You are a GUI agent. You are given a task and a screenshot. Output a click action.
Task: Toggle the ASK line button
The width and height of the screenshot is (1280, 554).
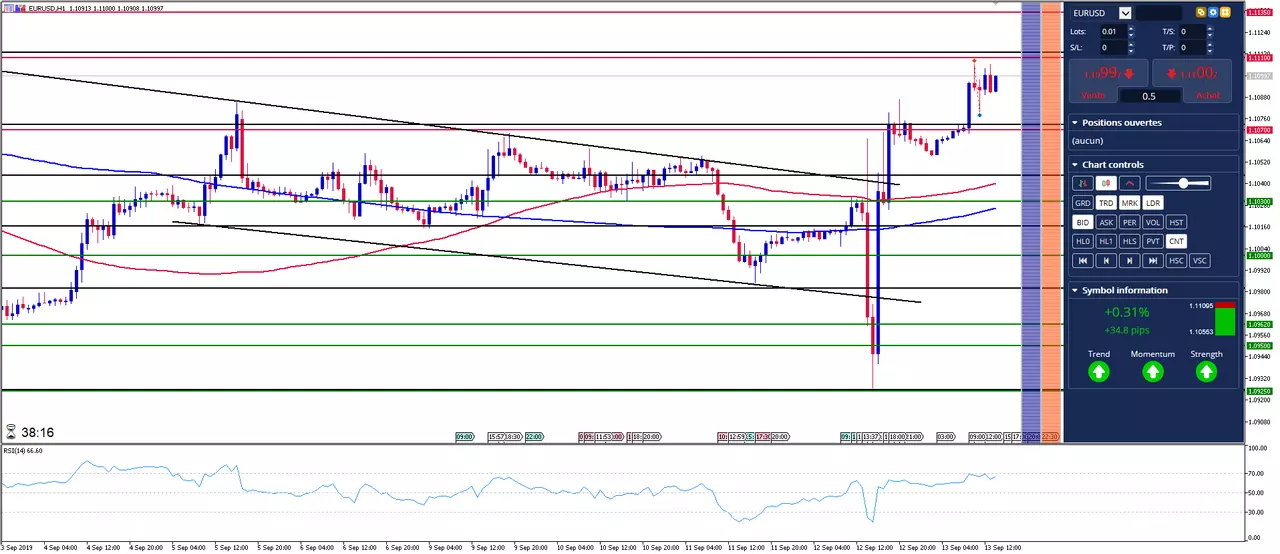pos(1106,222)
